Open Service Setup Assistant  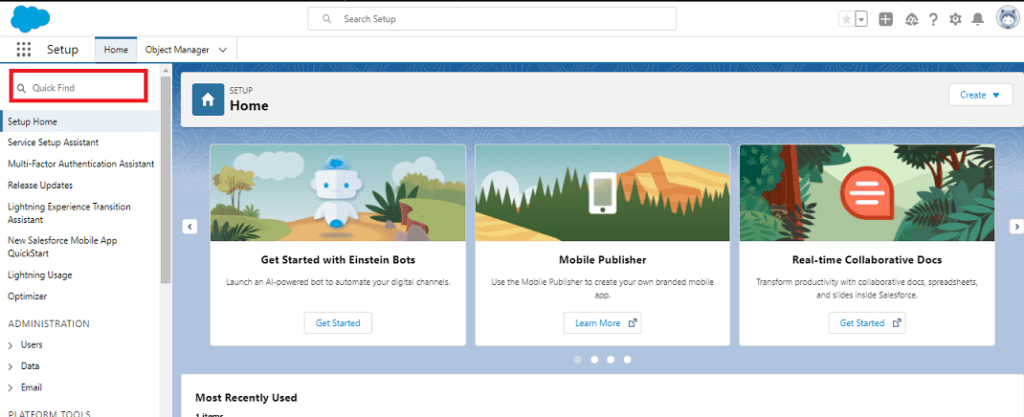[53, 142]
